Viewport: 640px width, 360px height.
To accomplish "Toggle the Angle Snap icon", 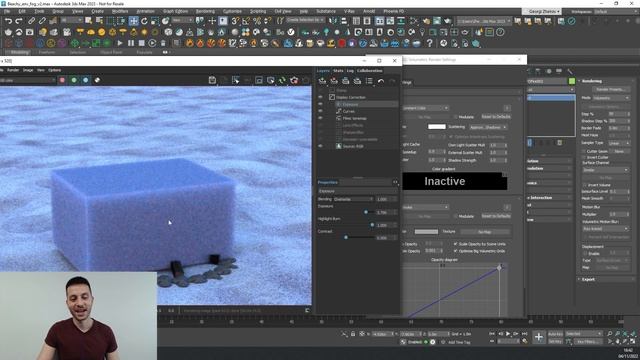I will pos(246,21).
